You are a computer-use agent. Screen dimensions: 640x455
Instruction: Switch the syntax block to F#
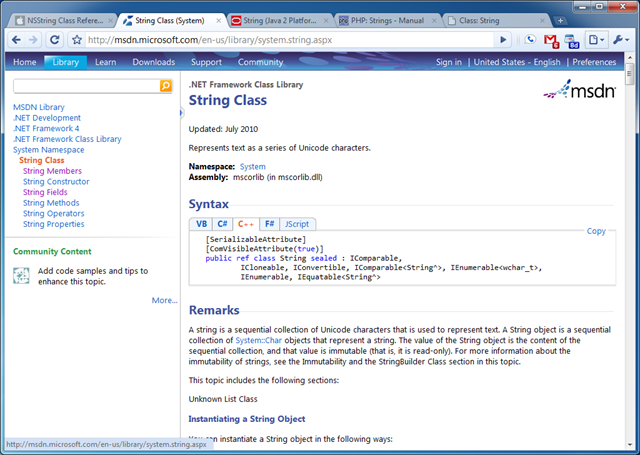pos(269,224)
